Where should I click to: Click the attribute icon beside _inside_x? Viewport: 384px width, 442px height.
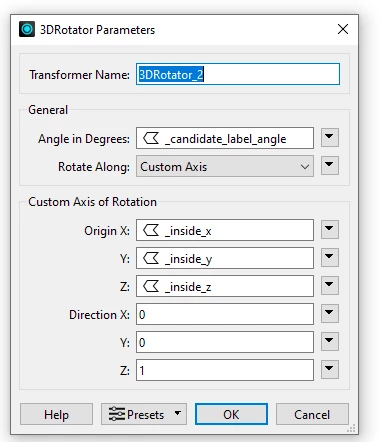[x=151, y=230]
